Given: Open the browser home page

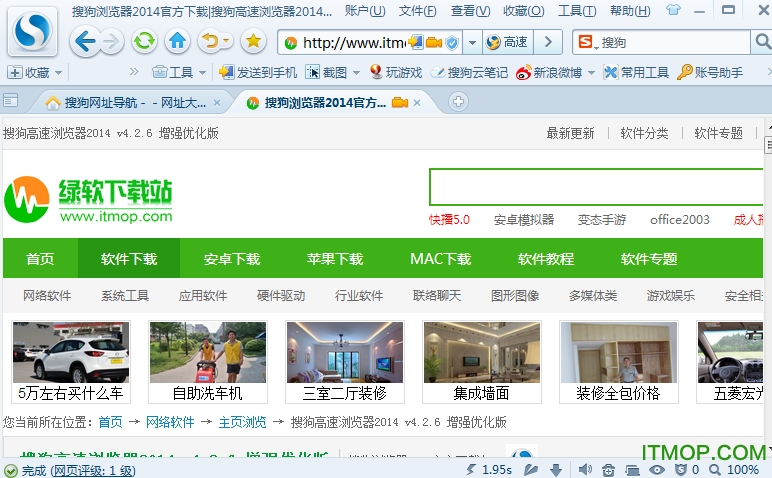Looking at the screenshot, I should pyautogui.click(x=177, y=41).
